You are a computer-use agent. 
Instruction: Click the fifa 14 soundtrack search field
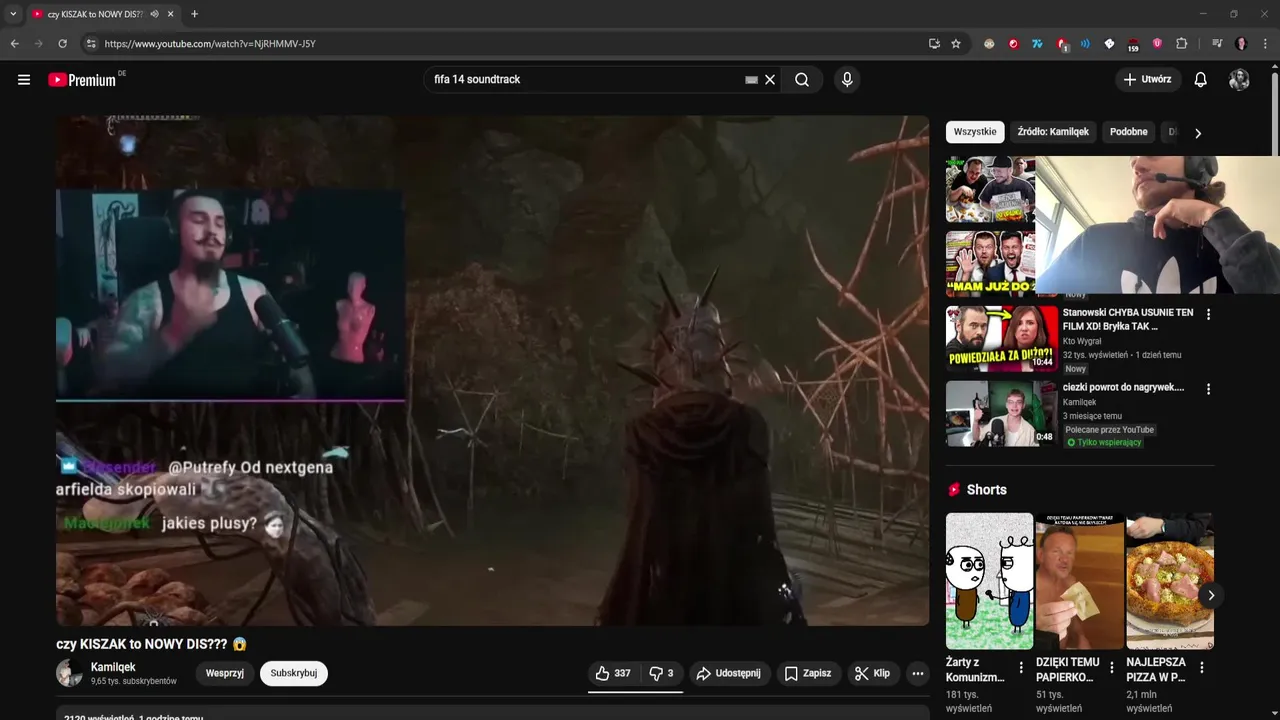(x=586, y=80)
